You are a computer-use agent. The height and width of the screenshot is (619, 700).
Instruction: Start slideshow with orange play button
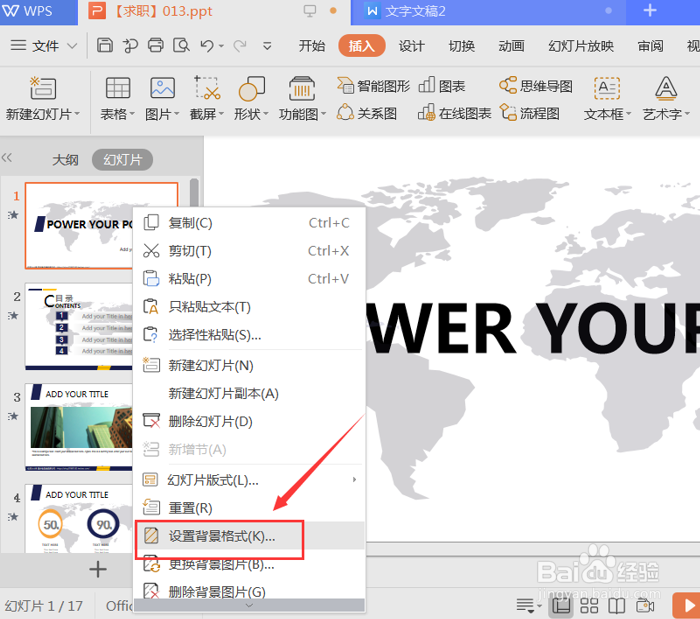click(x=687, y=606)
